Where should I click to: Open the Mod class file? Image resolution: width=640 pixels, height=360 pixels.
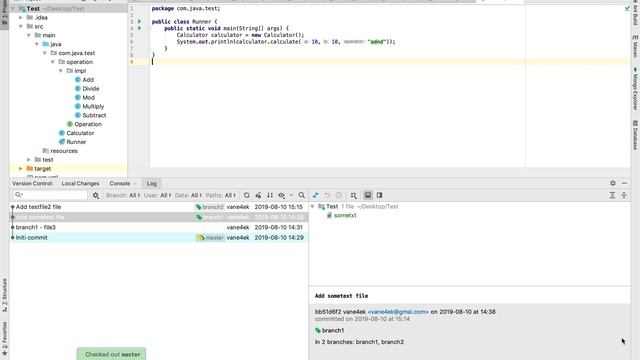[x=85, y=98]
